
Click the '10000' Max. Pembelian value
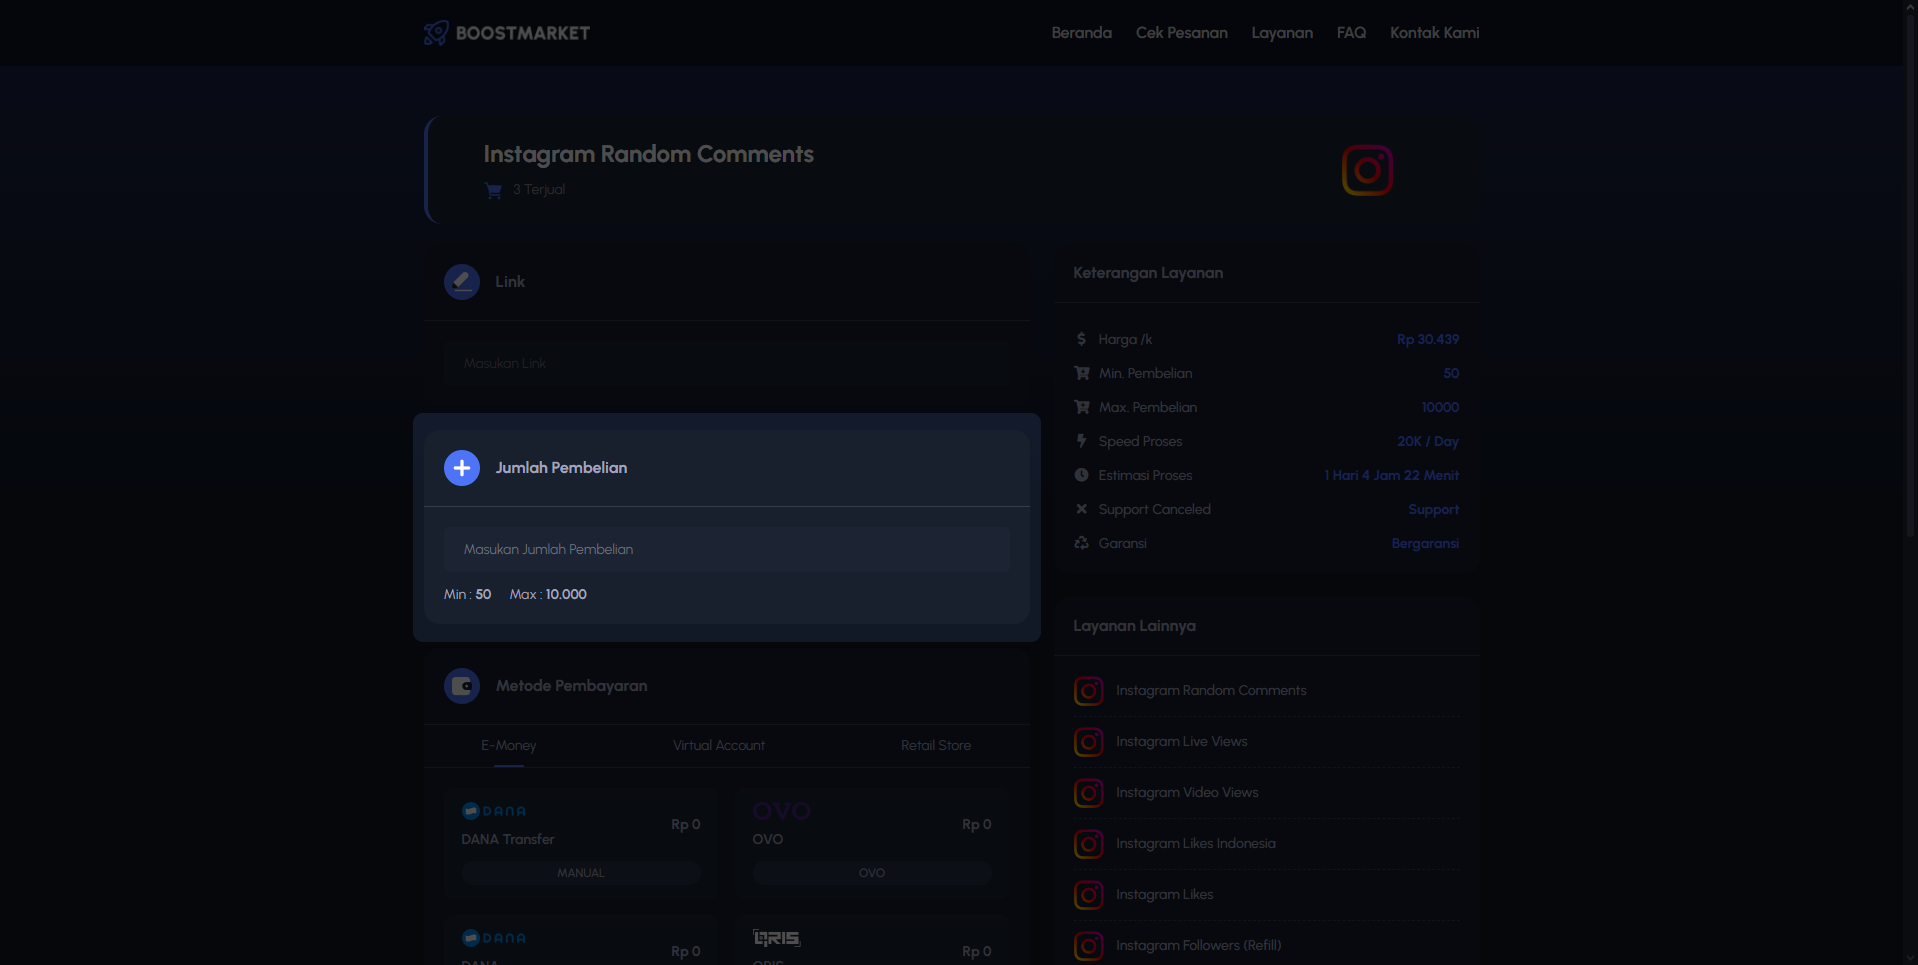(1440, 407)
